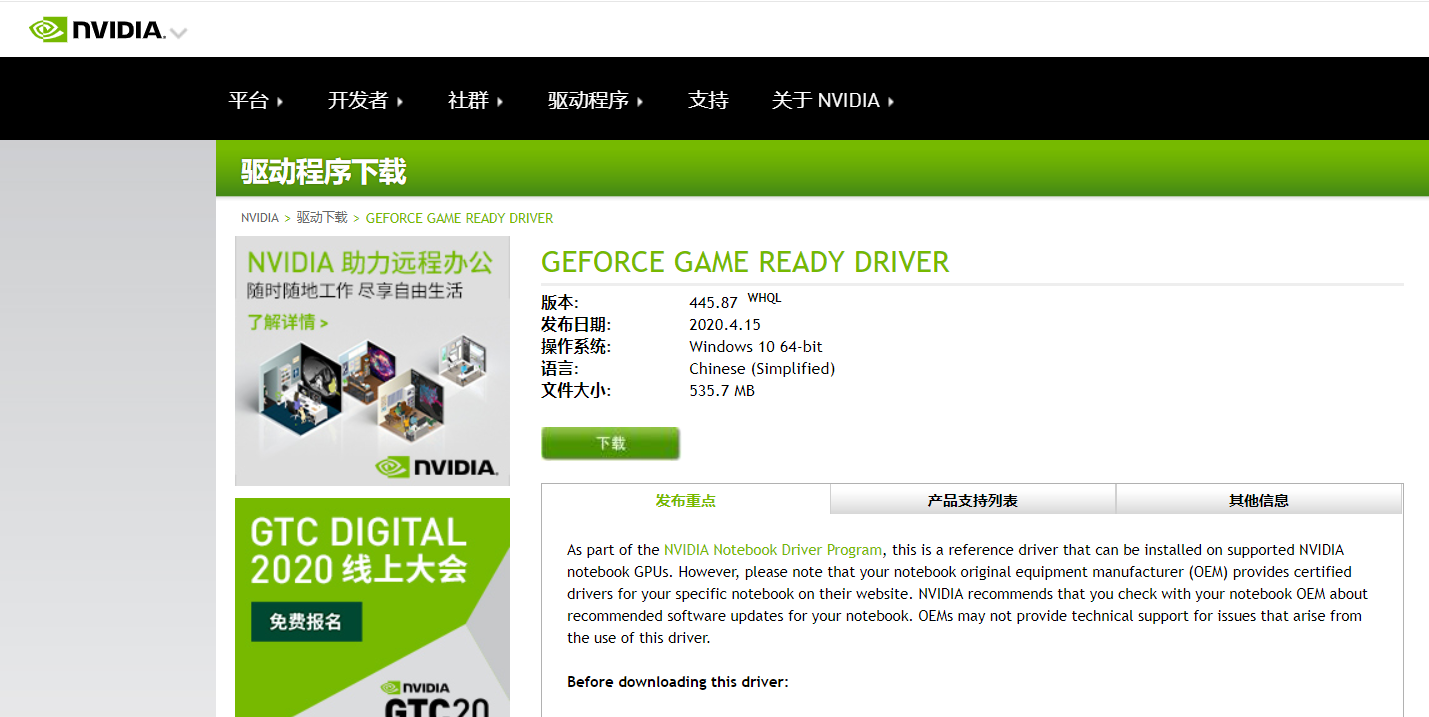The width and height of the screenshot is (1429, 717).
Task: Expand the 关于 NVIDIA dropdown
Action: point(828,99)
